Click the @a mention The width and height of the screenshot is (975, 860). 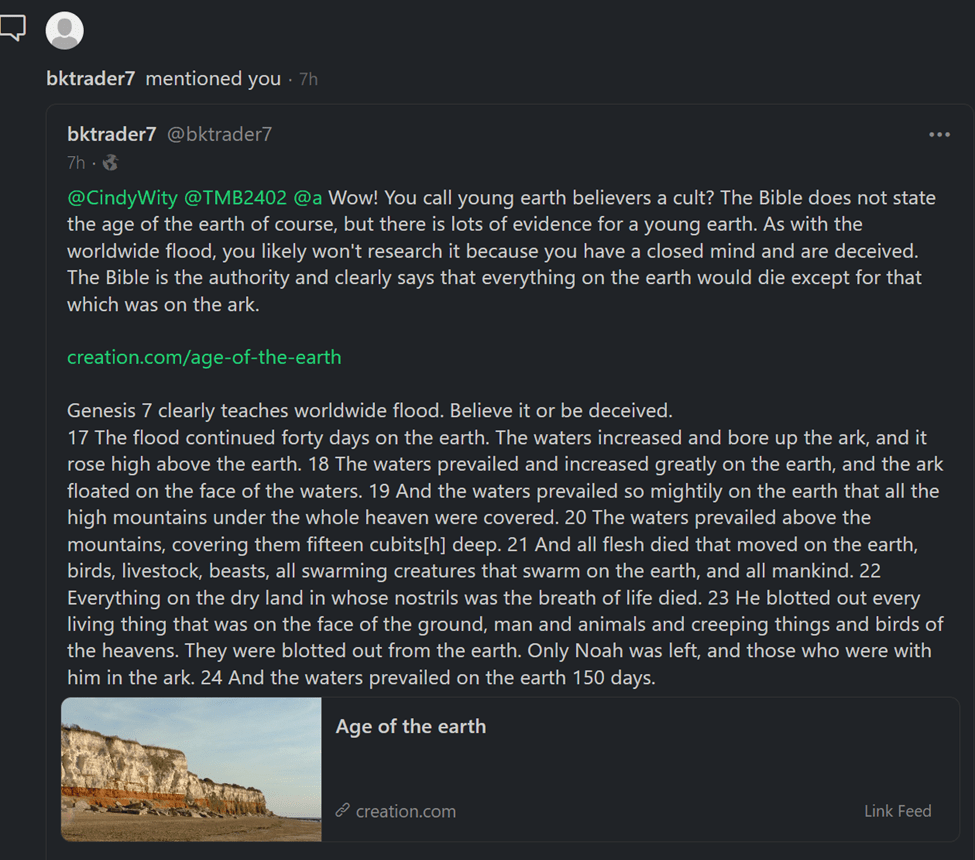(x=307, y=197)
